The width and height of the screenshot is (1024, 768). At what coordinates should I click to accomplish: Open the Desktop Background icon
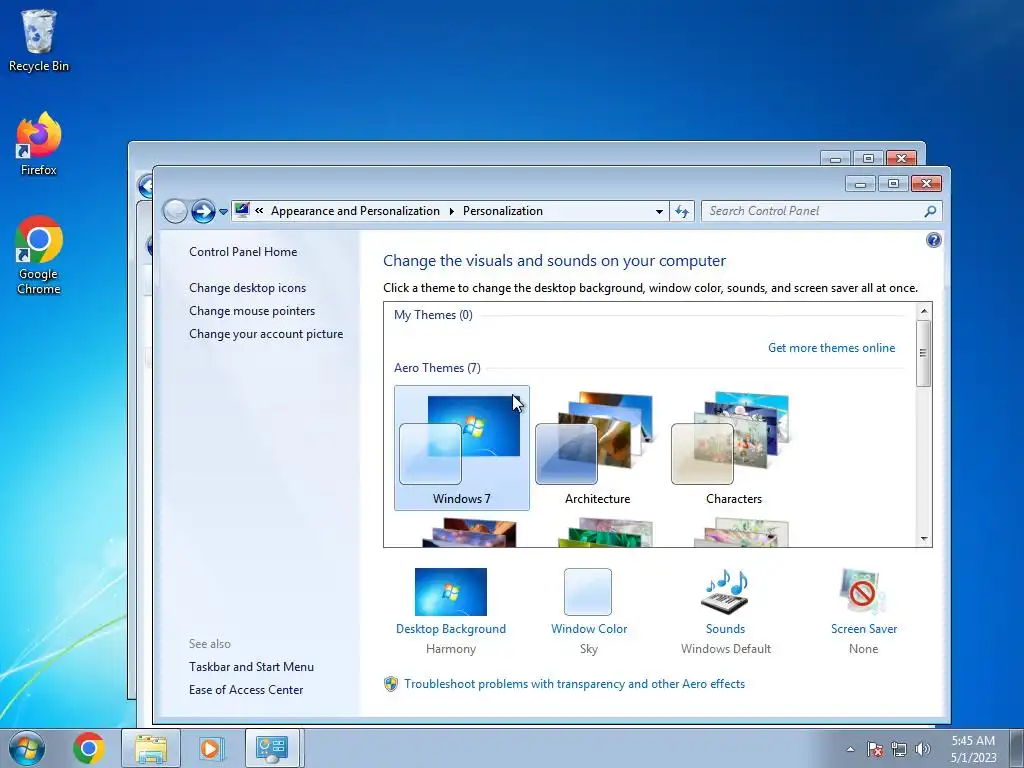pyautogui.click(x=451, y=592)
